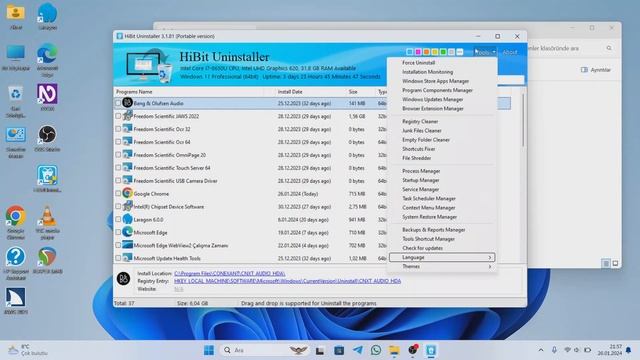The image size is (640, 360).
Task: Open the OBS Studio desktop shortcut
Action: (x=47, y=138)
